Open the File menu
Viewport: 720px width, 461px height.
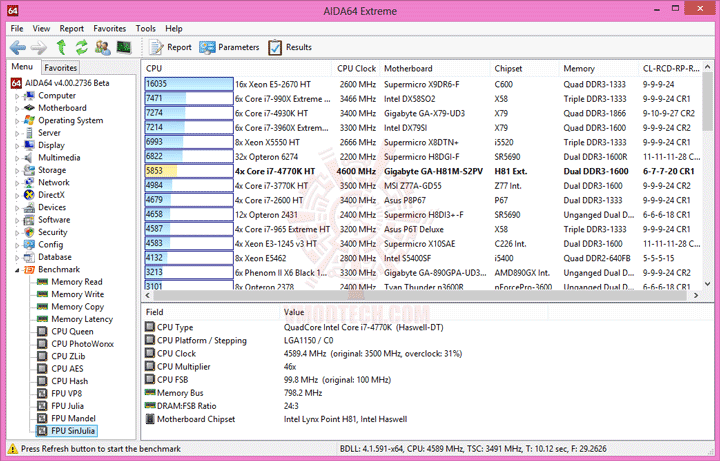17,28
